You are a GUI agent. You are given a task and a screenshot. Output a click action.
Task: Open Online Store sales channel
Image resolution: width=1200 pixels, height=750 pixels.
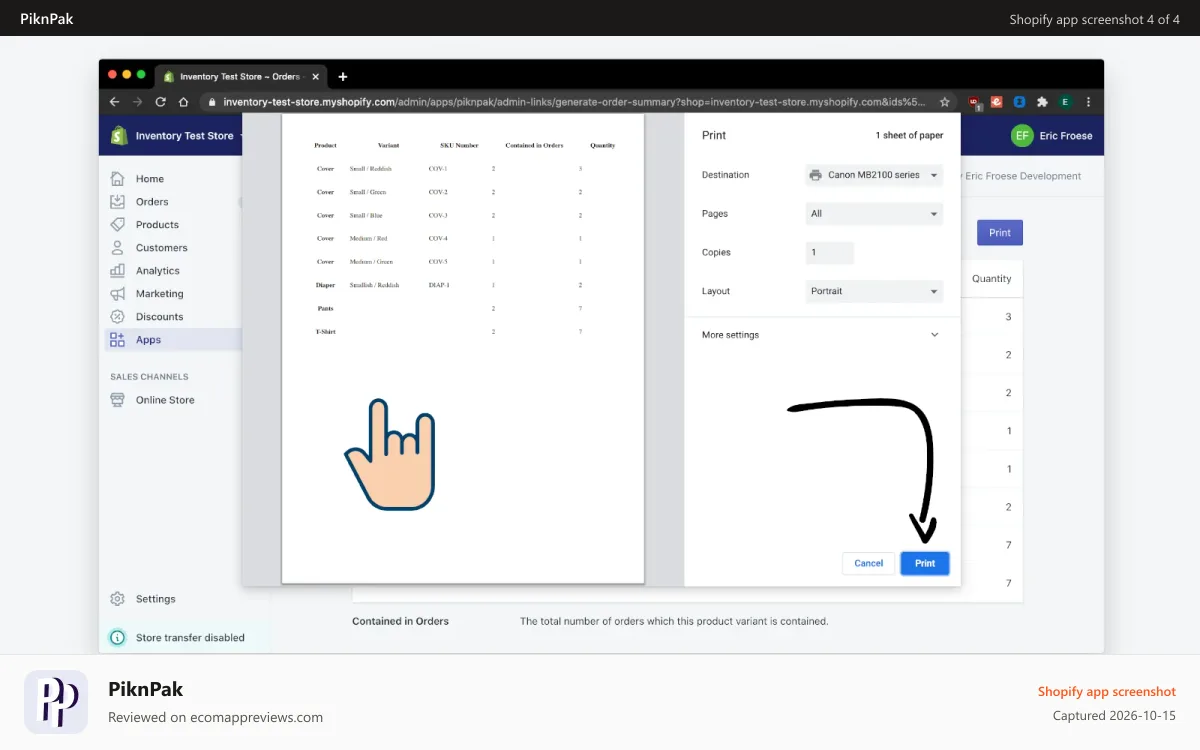(x=165, y=400)
